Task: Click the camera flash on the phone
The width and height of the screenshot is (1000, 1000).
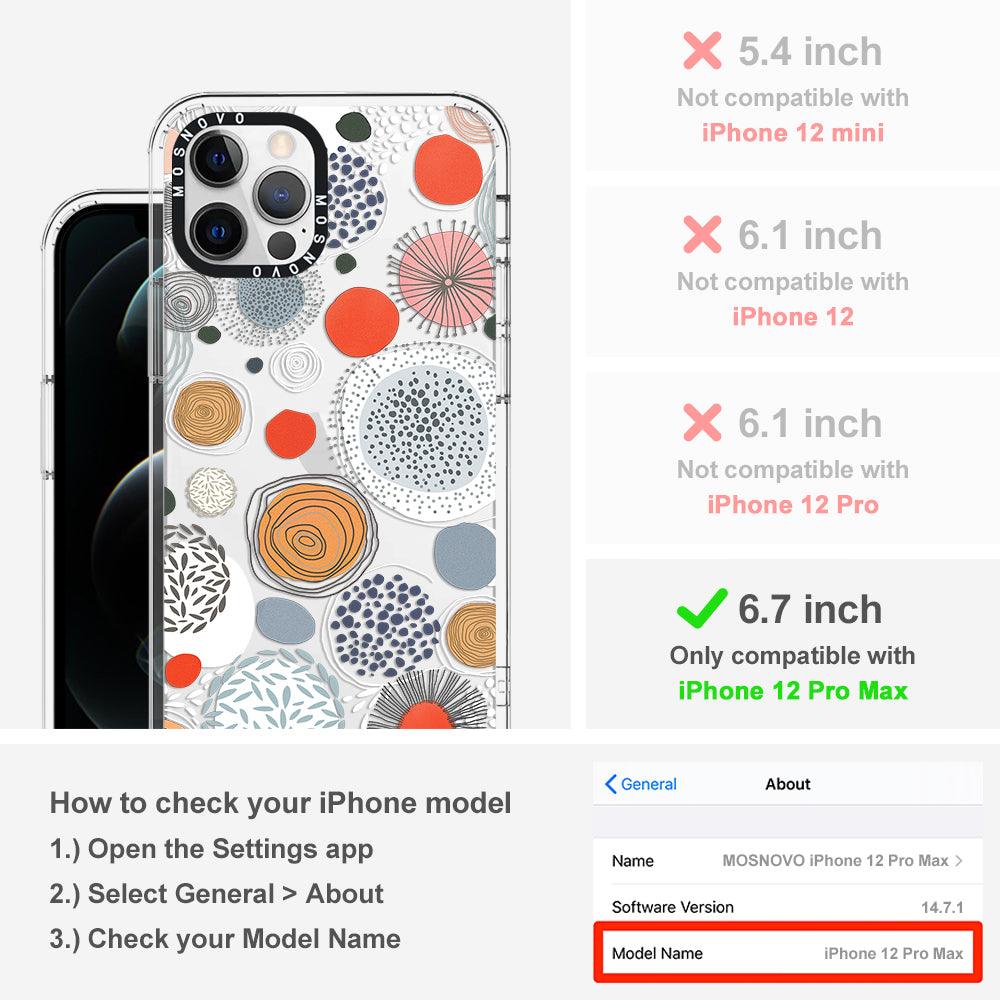Action: pyautogui.click(x=279, y=144)
